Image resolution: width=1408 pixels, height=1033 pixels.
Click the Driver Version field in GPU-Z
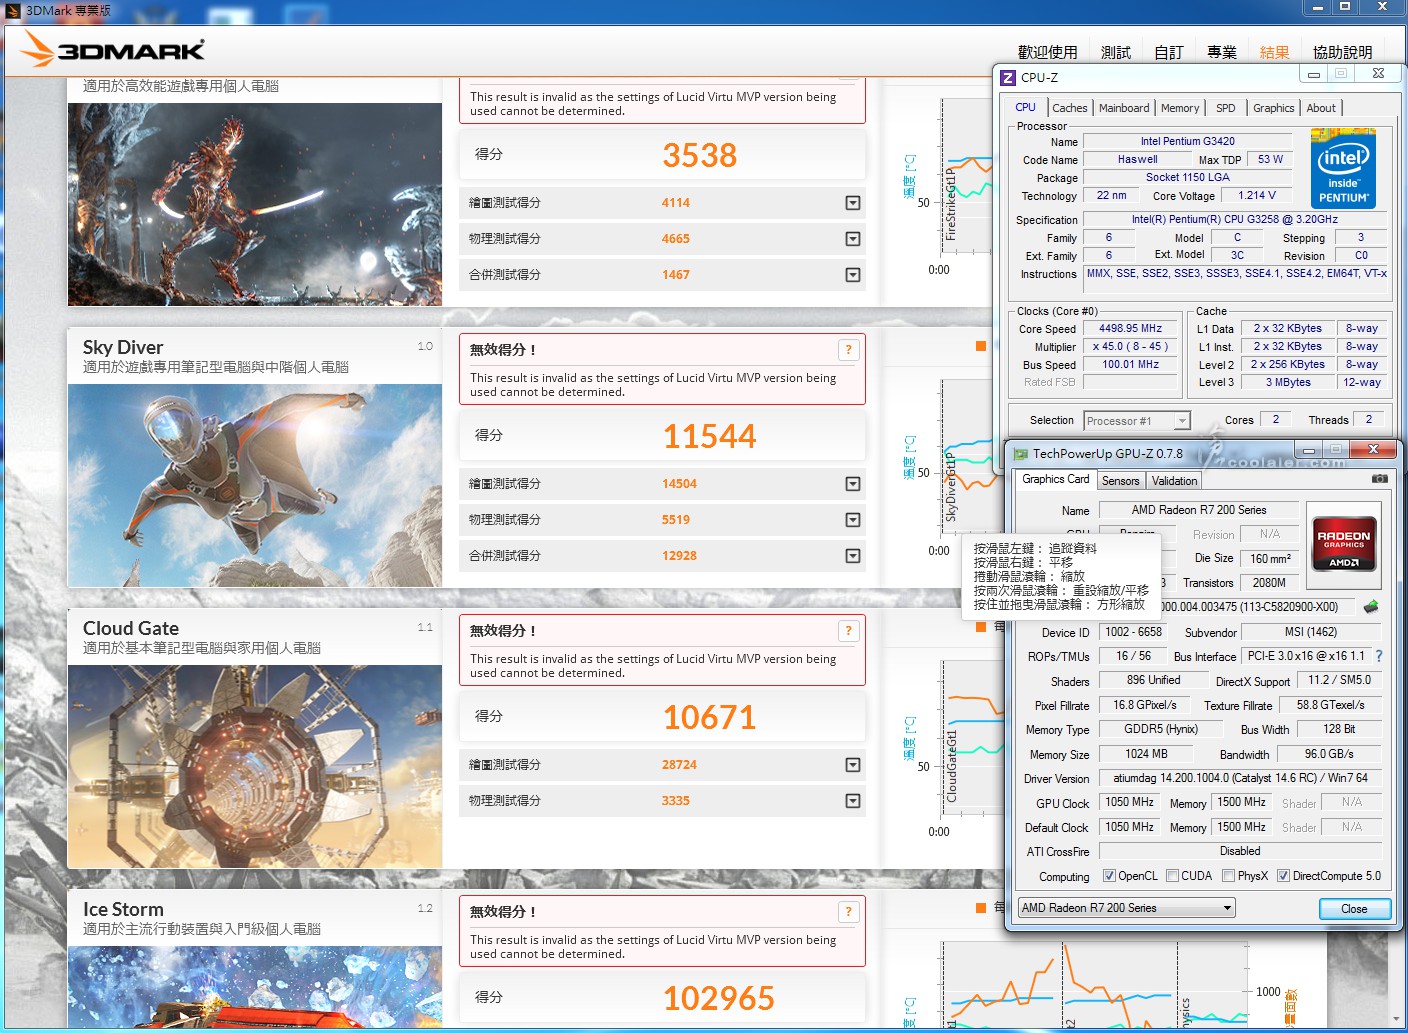(1240, 778)
